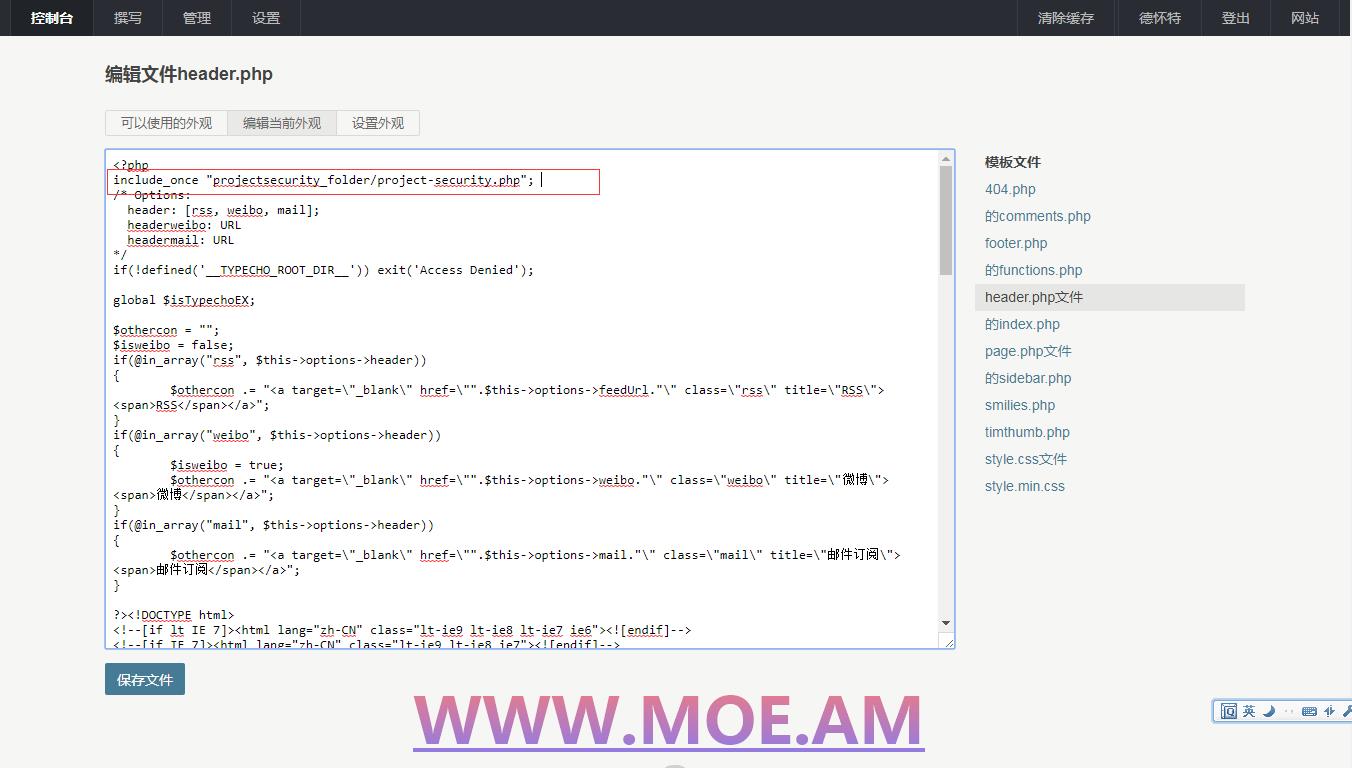Open the 撰写 menu

click(x=128, y=18)
